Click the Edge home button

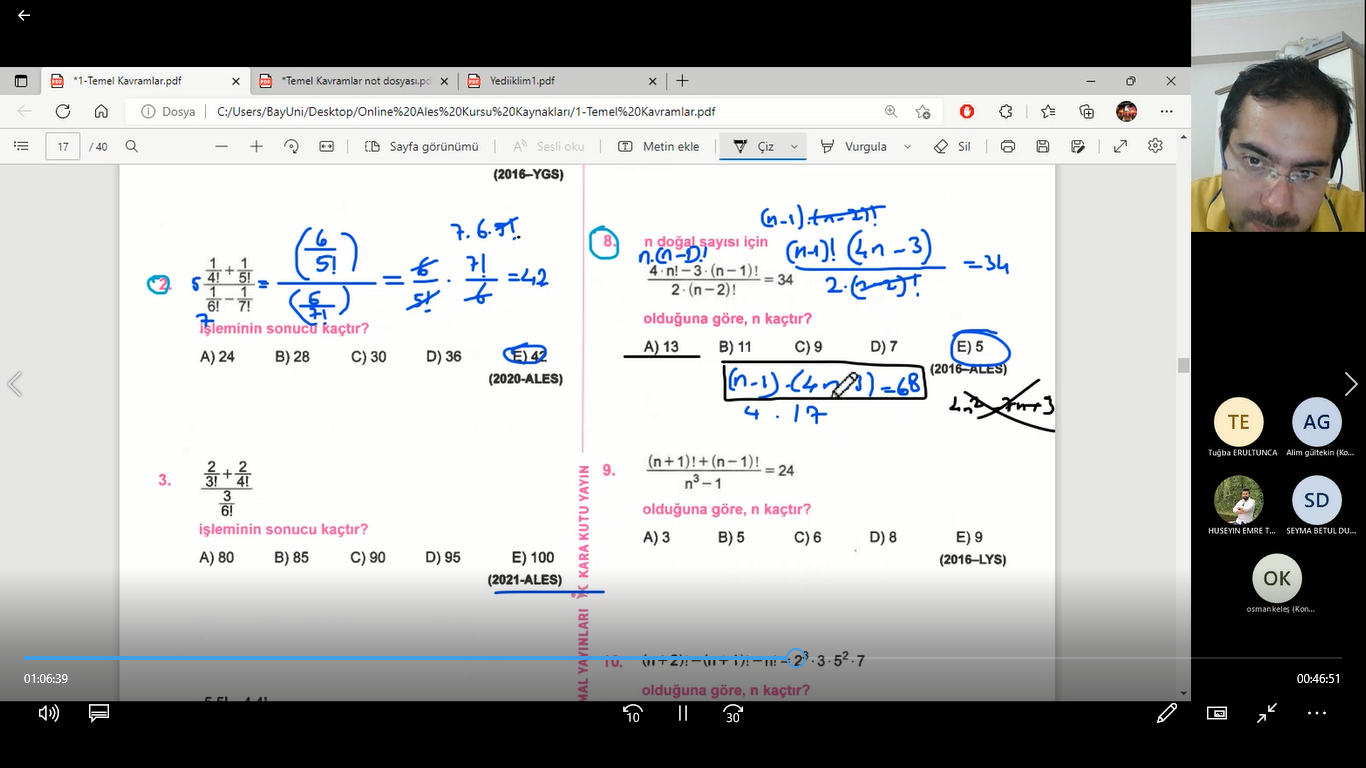(x=101, y=112)
